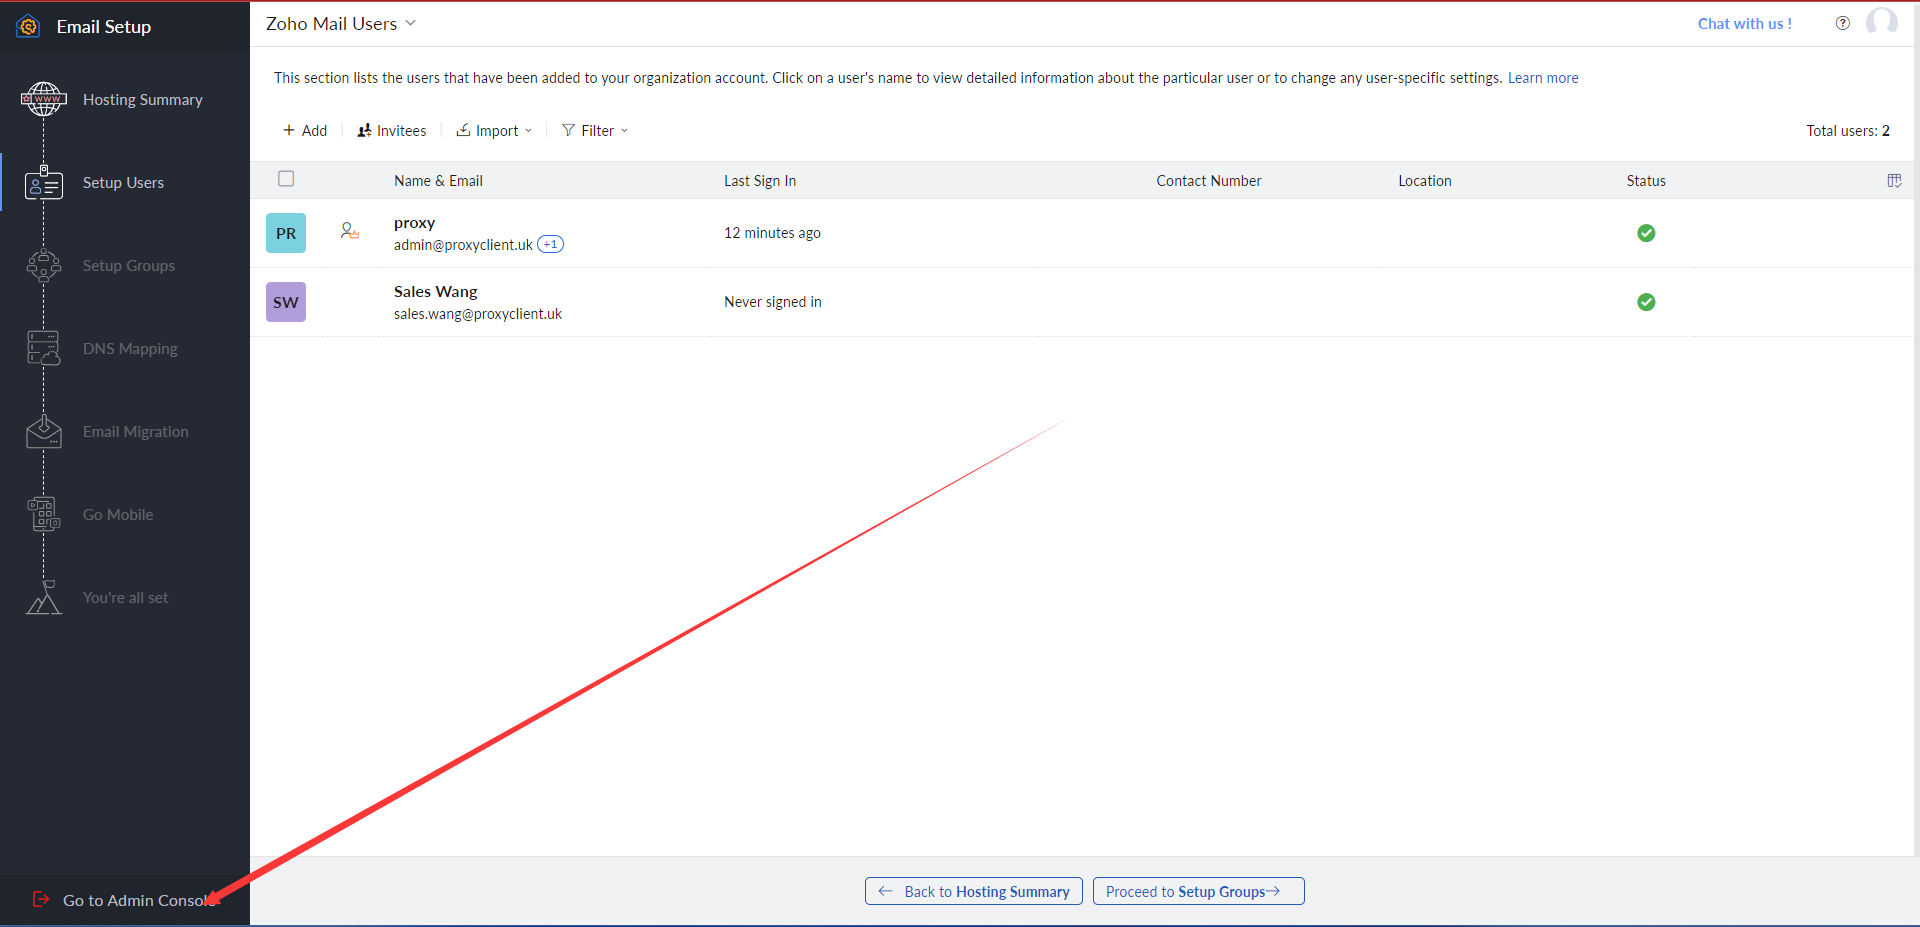
Task: Go to the Go Mobile step
Action: tap(118, 515)
